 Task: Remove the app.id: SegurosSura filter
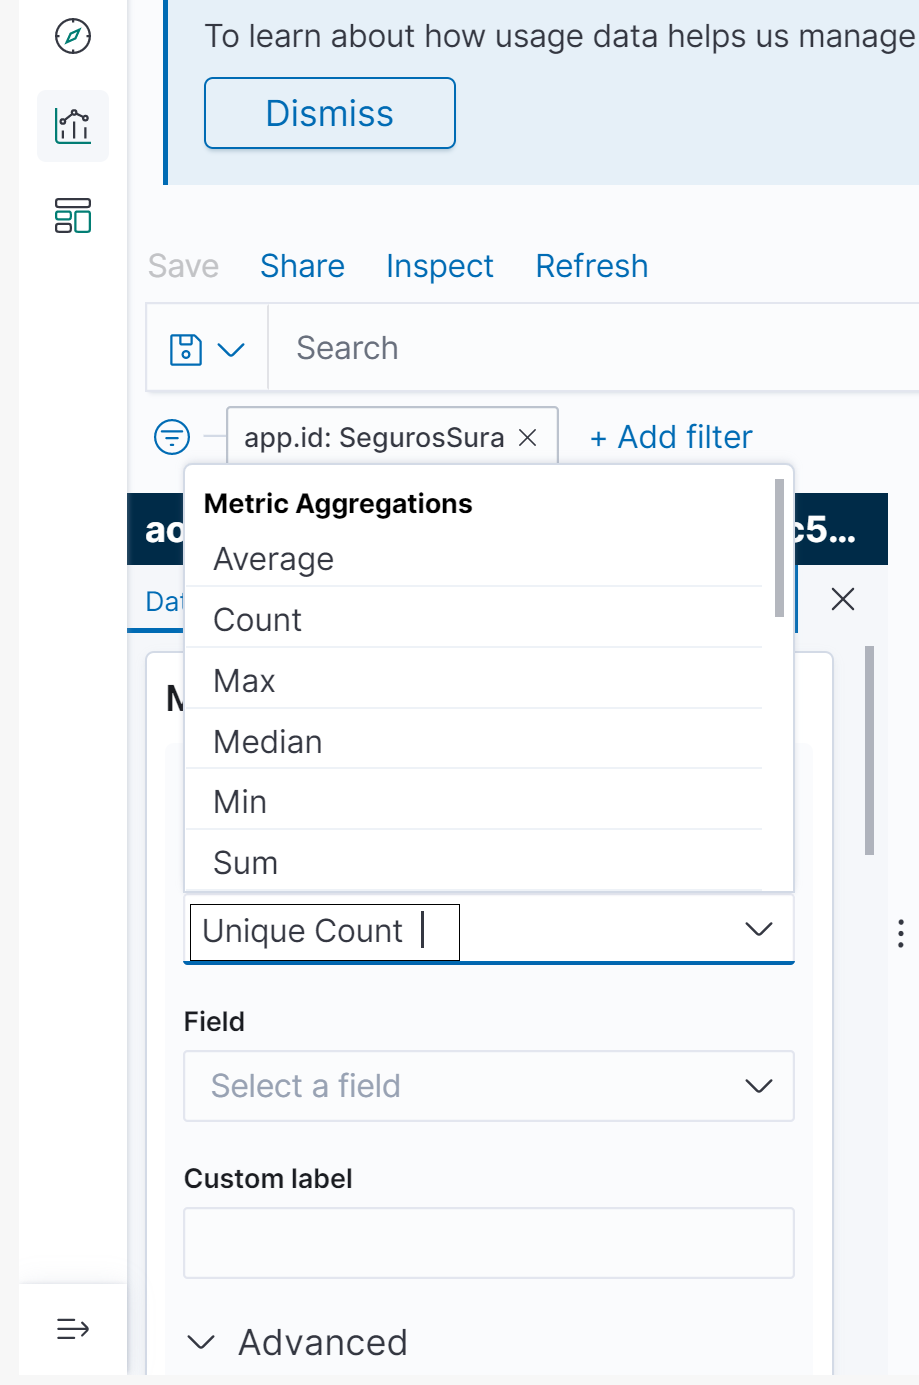point(528,437)
